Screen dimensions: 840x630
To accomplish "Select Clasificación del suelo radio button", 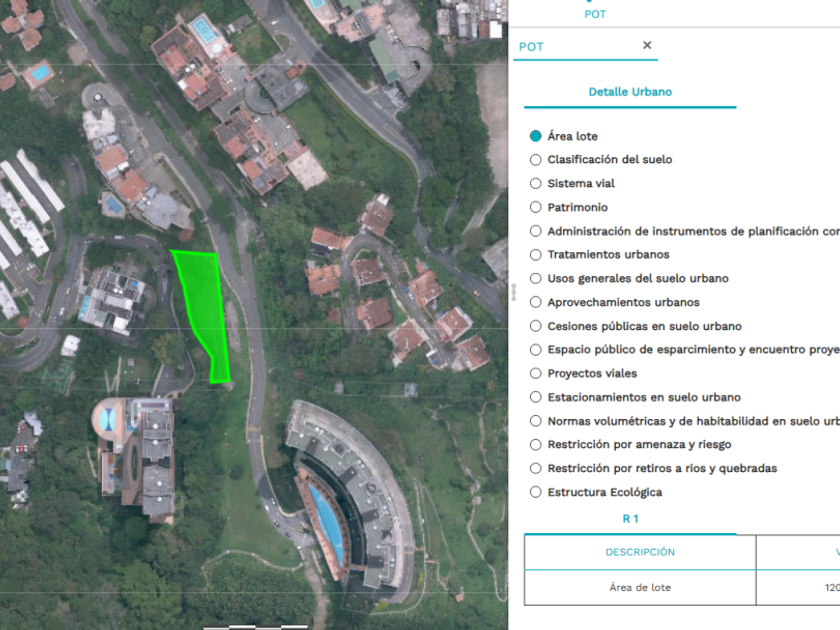I will (x=536, y=160).
